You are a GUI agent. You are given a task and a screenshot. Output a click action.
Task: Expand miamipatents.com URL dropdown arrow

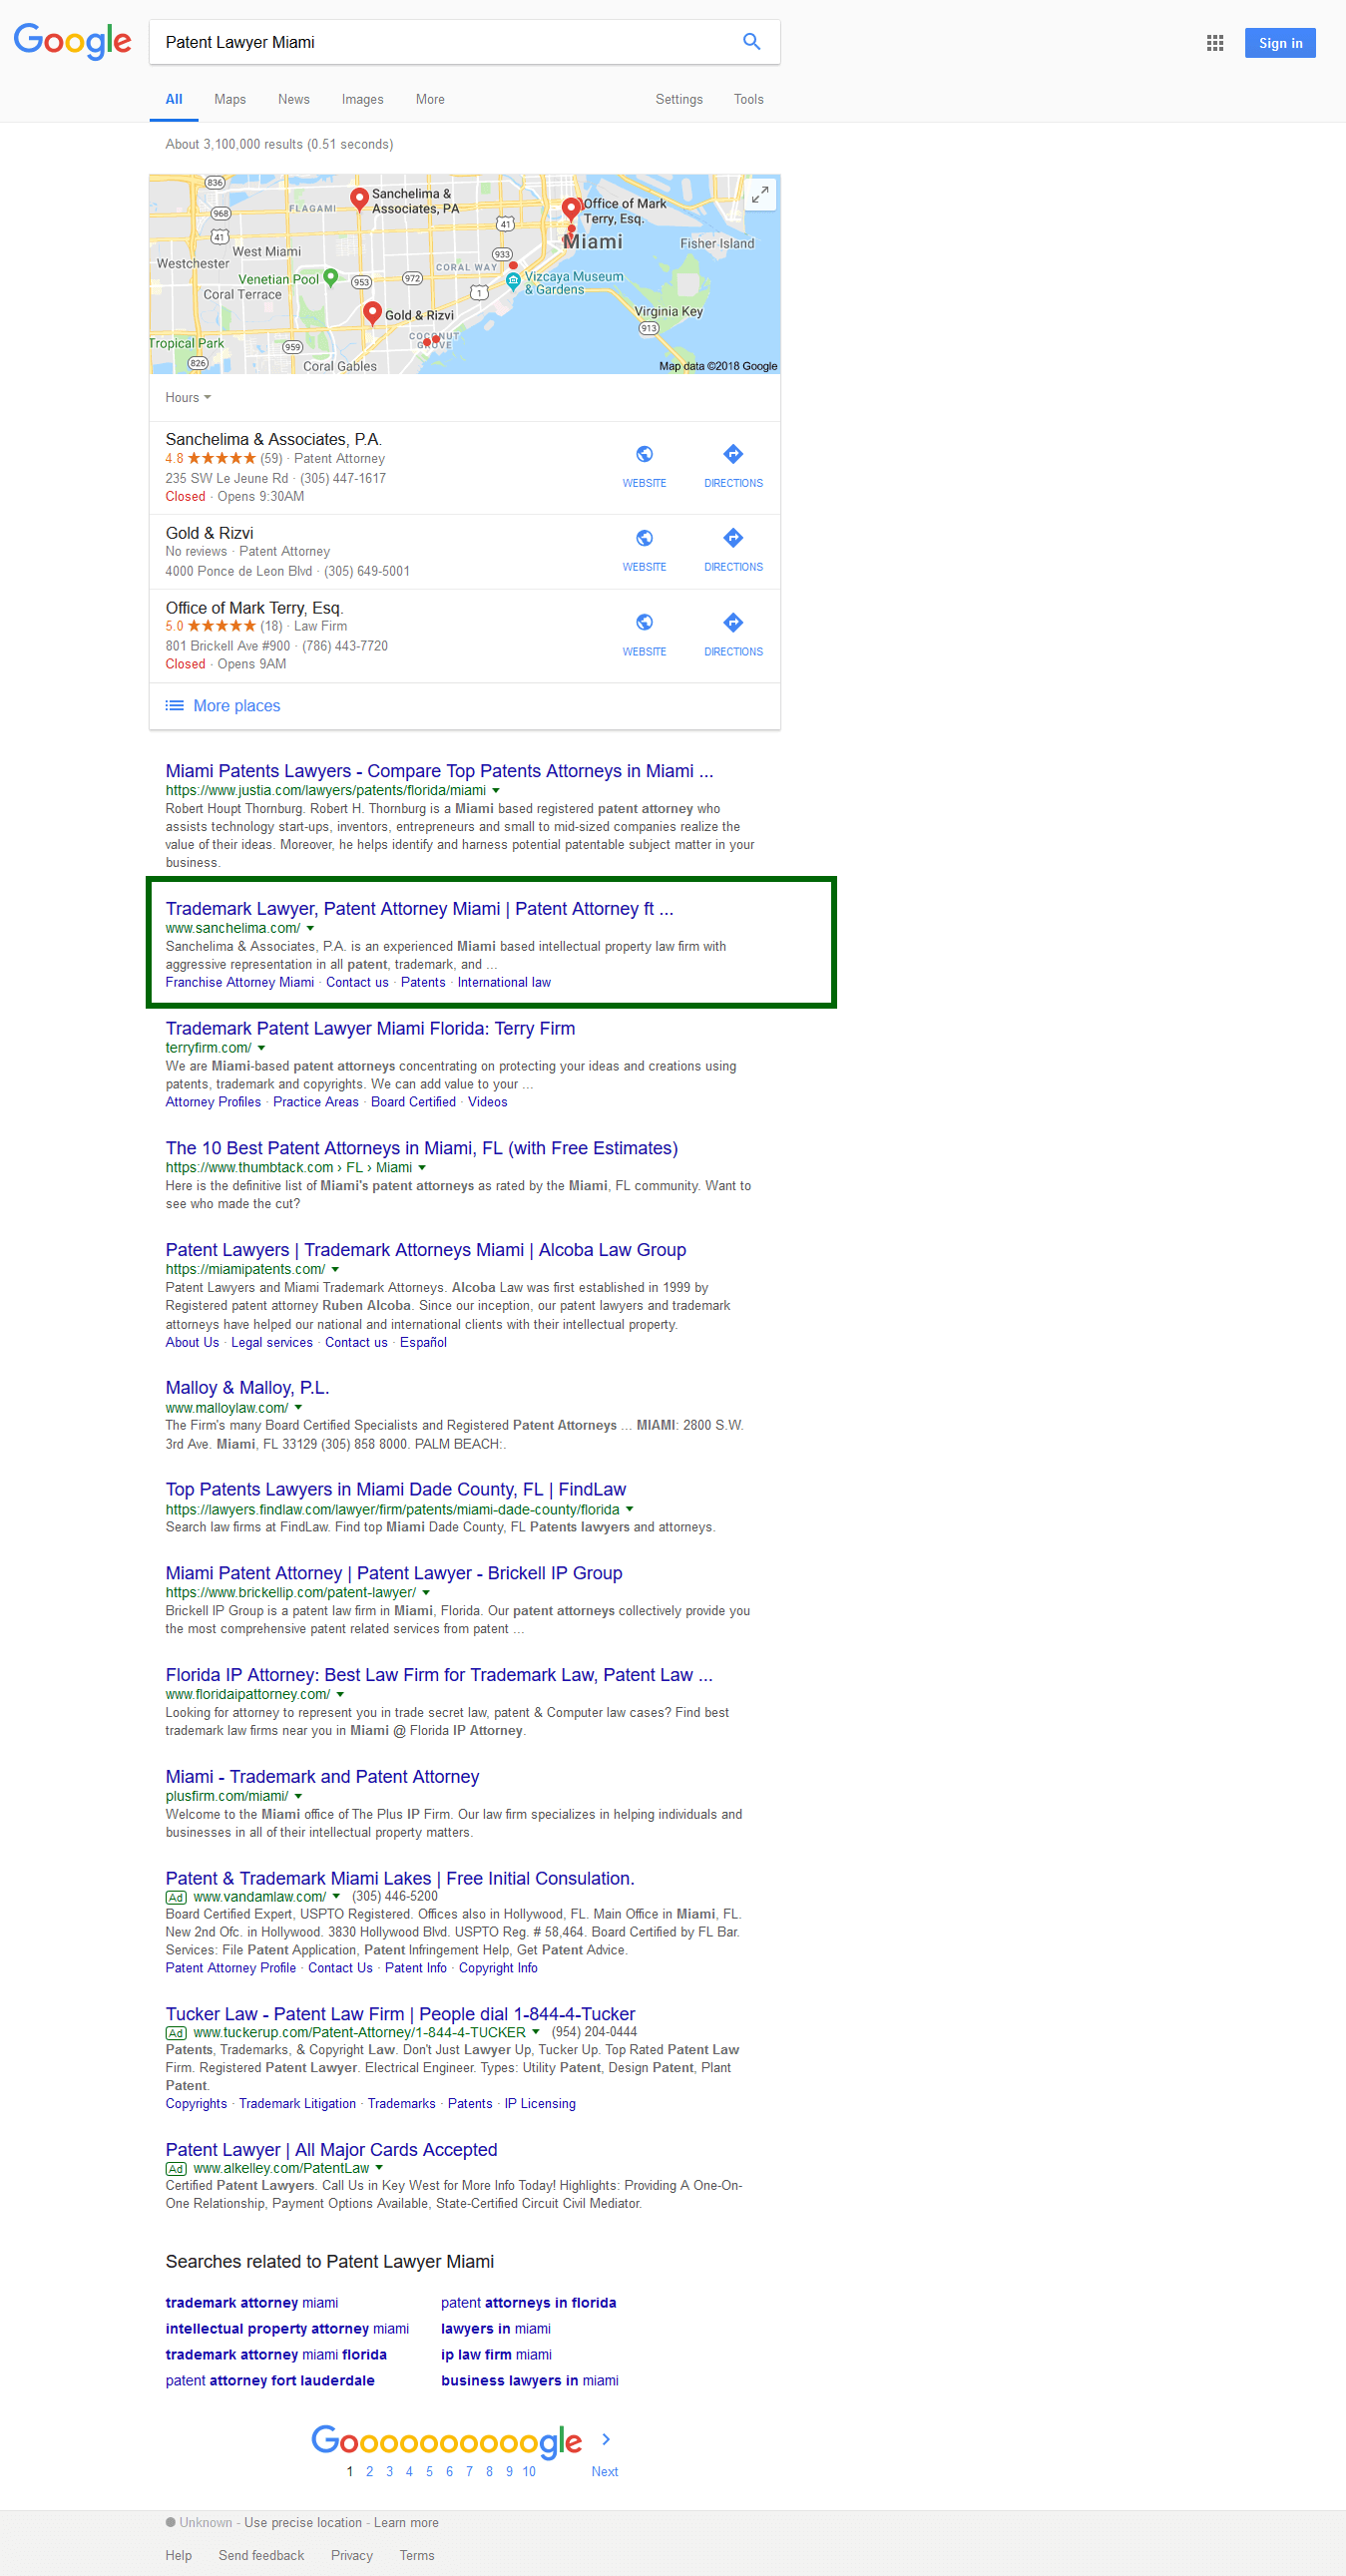click(335, 1270)
